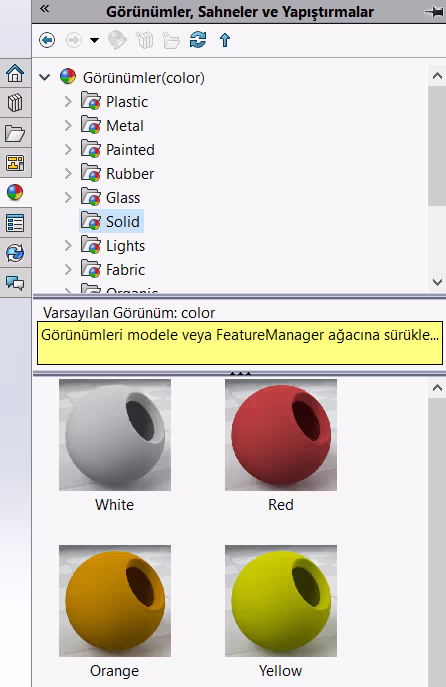
Task: Click the White label text
Action: click(114, 505)
